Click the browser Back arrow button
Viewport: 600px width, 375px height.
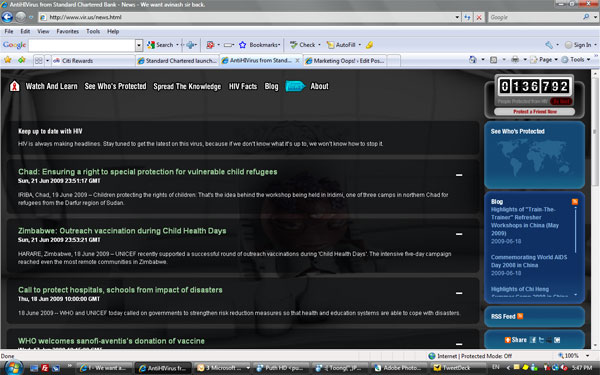(7, 17)
